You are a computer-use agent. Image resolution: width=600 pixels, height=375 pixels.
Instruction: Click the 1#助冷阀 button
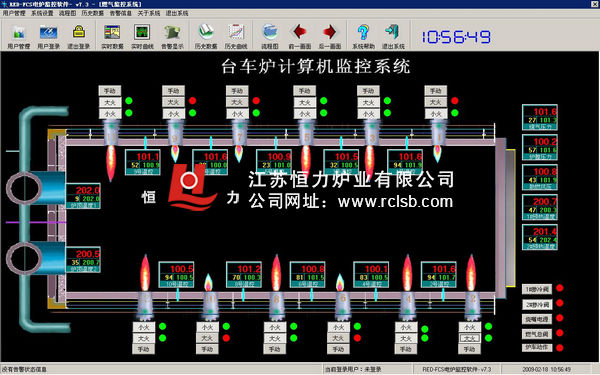pos(537,289)
